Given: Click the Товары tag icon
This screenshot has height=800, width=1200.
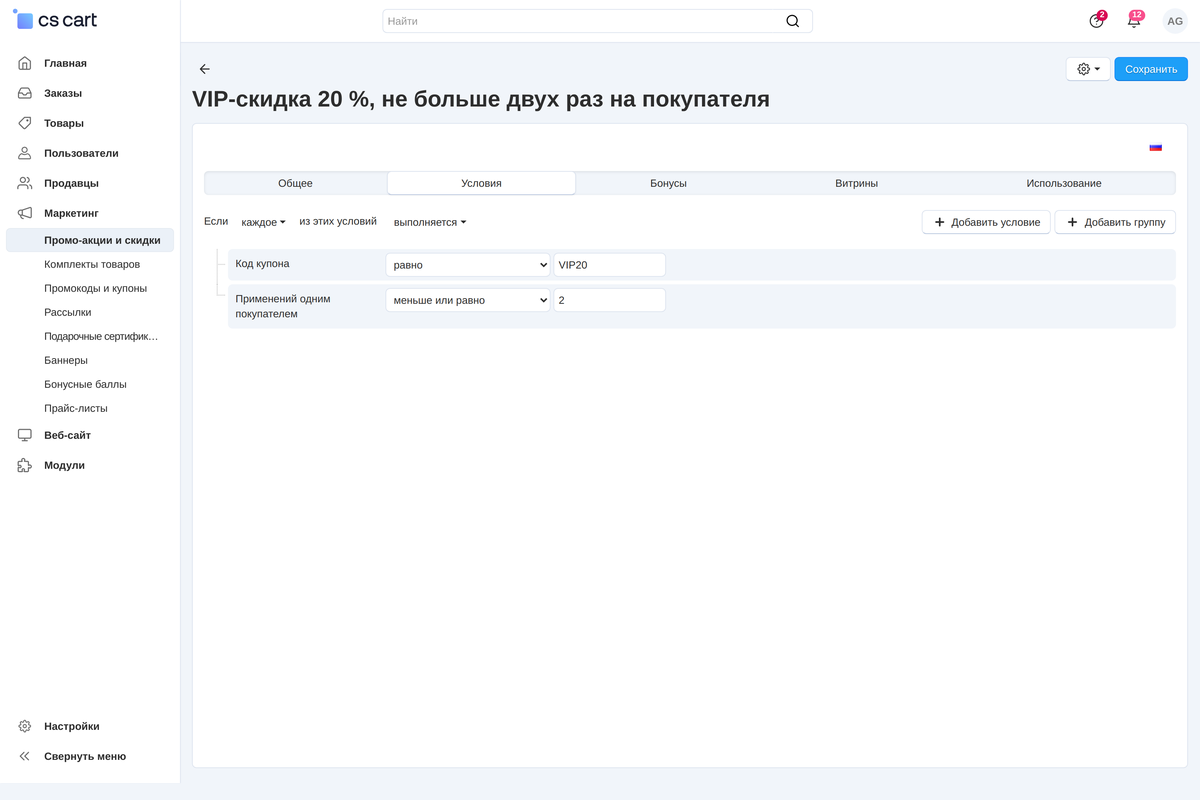Looking at the screenshot, I should 25,123.
